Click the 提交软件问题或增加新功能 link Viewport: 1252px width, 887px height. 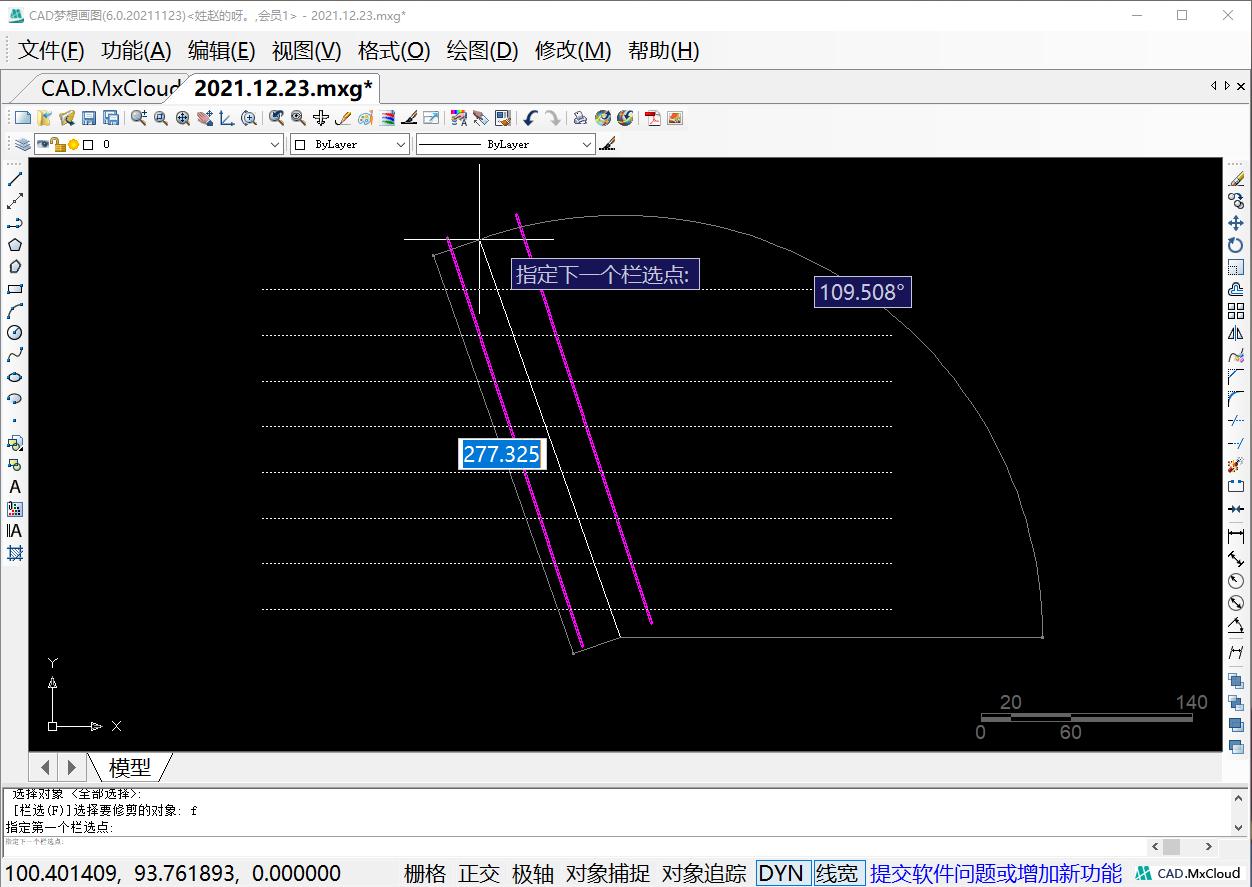(996, 873)
